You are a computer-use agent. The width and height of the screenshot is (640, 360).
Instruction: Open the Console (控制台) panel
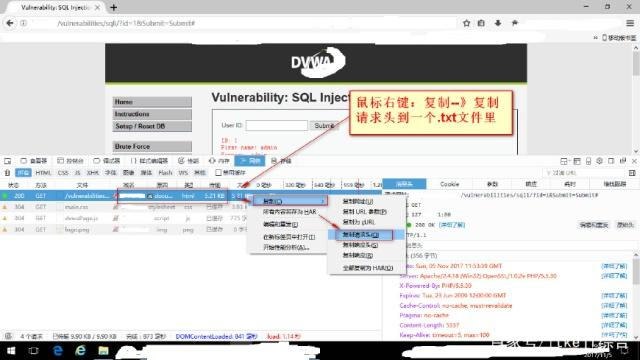pos(71,161)
